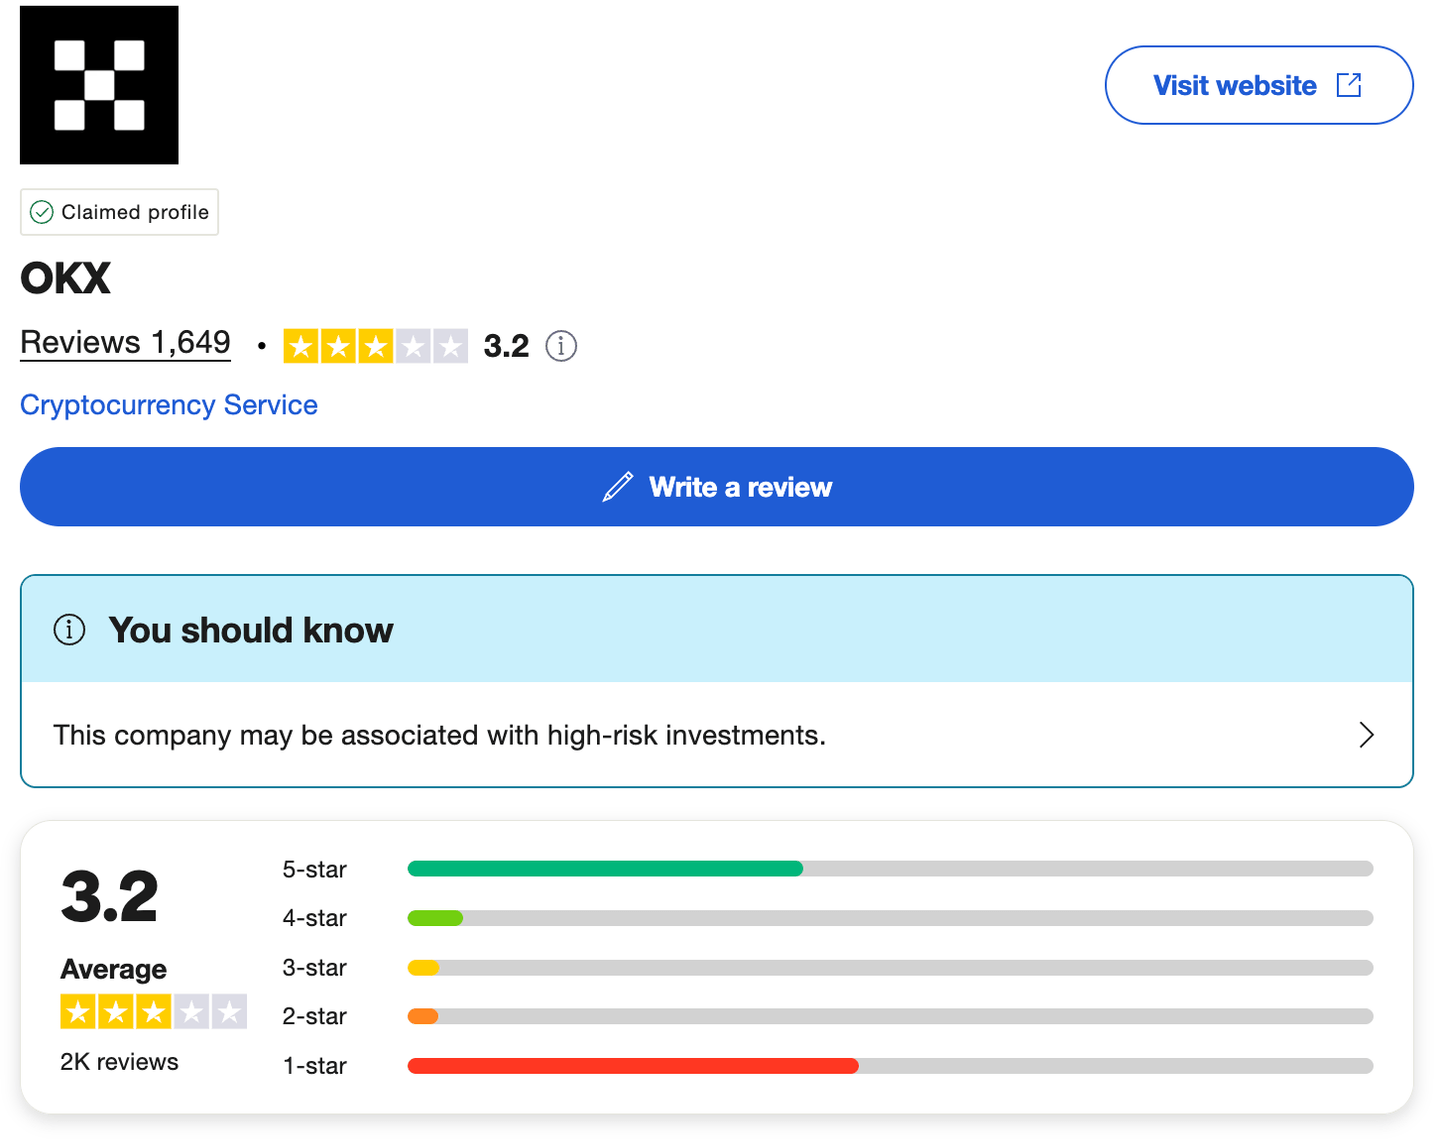Screen dimensions: 1440x1148
Task: Click the Visit website button text
Action: [1234, 86]
